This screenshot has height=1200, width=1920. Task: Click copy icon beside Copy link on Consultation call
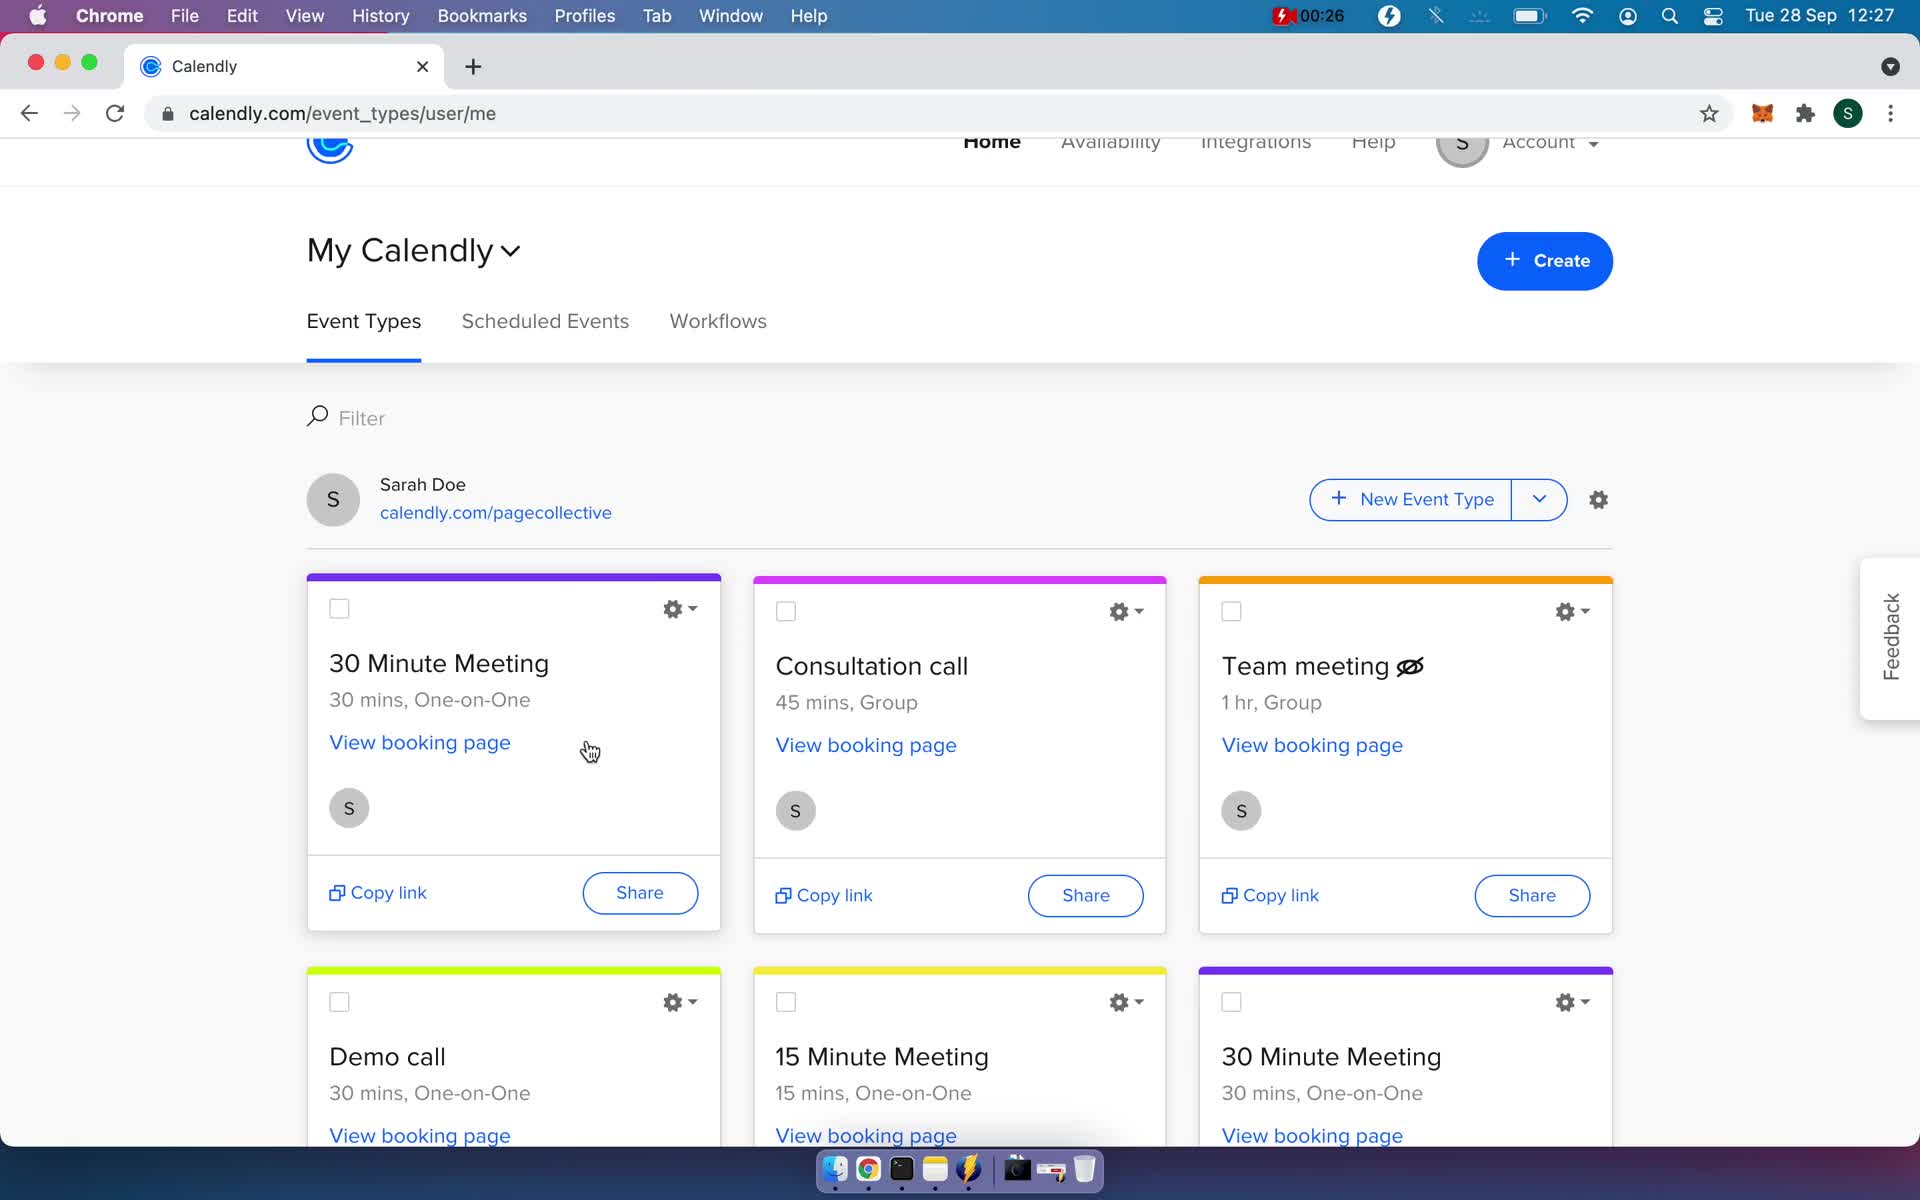783,896
